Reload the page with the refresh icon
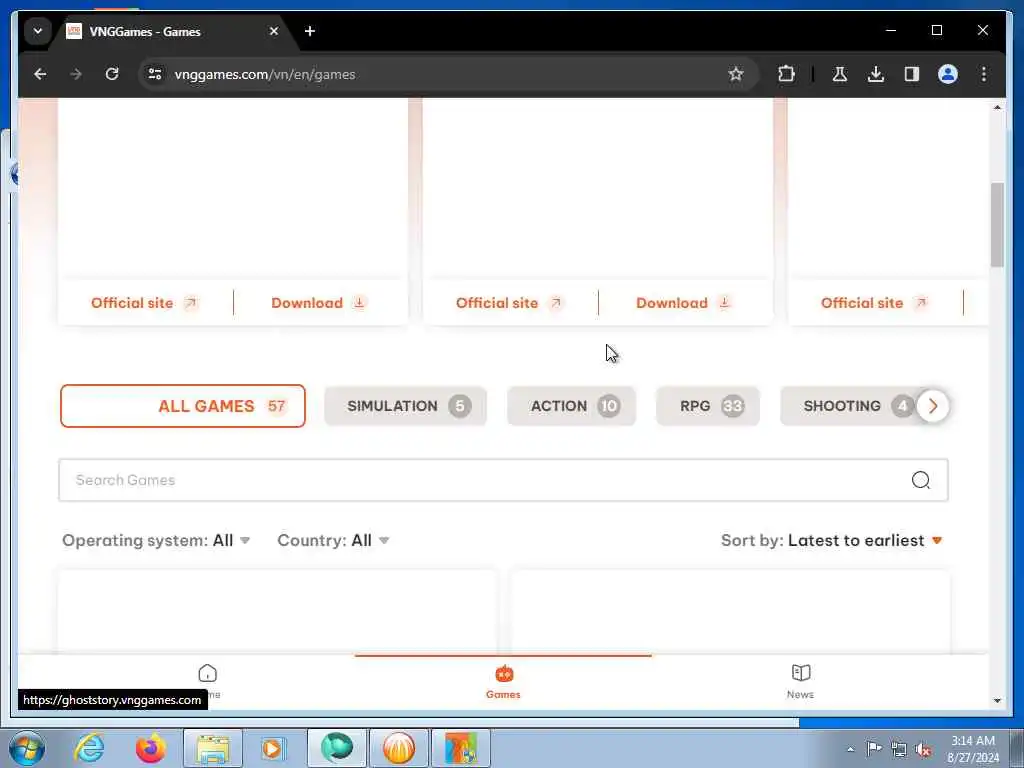This screenshot has height=768, width=1024. tap(112, 74)
